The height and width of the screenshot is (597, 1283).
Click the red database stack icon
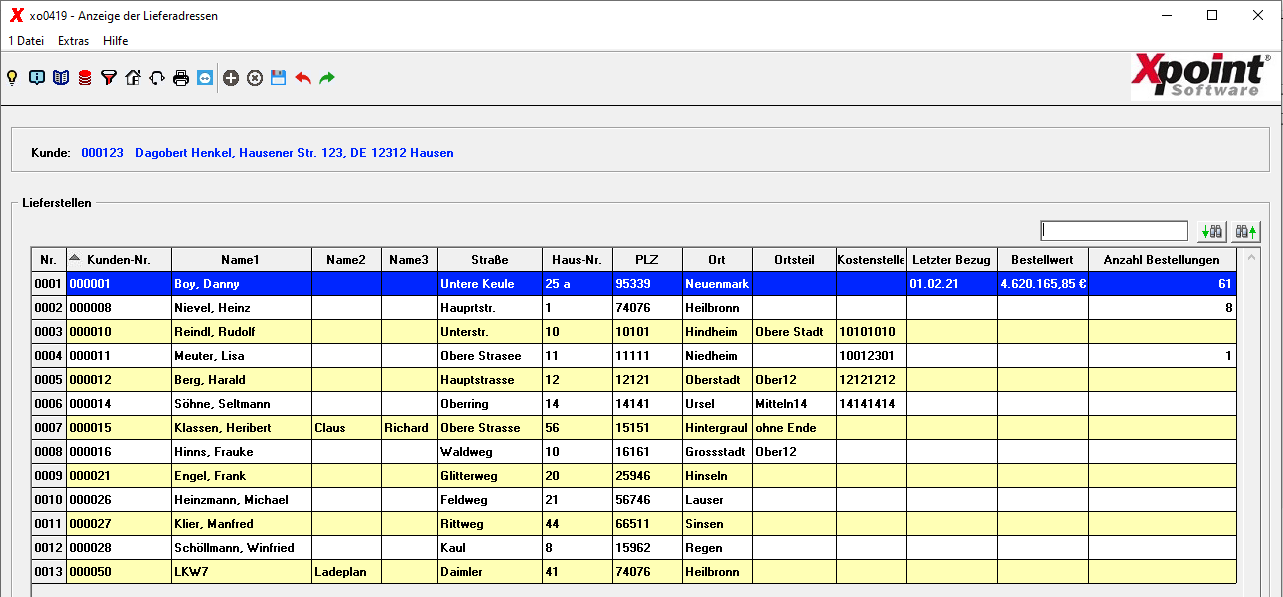coord(85,77)
